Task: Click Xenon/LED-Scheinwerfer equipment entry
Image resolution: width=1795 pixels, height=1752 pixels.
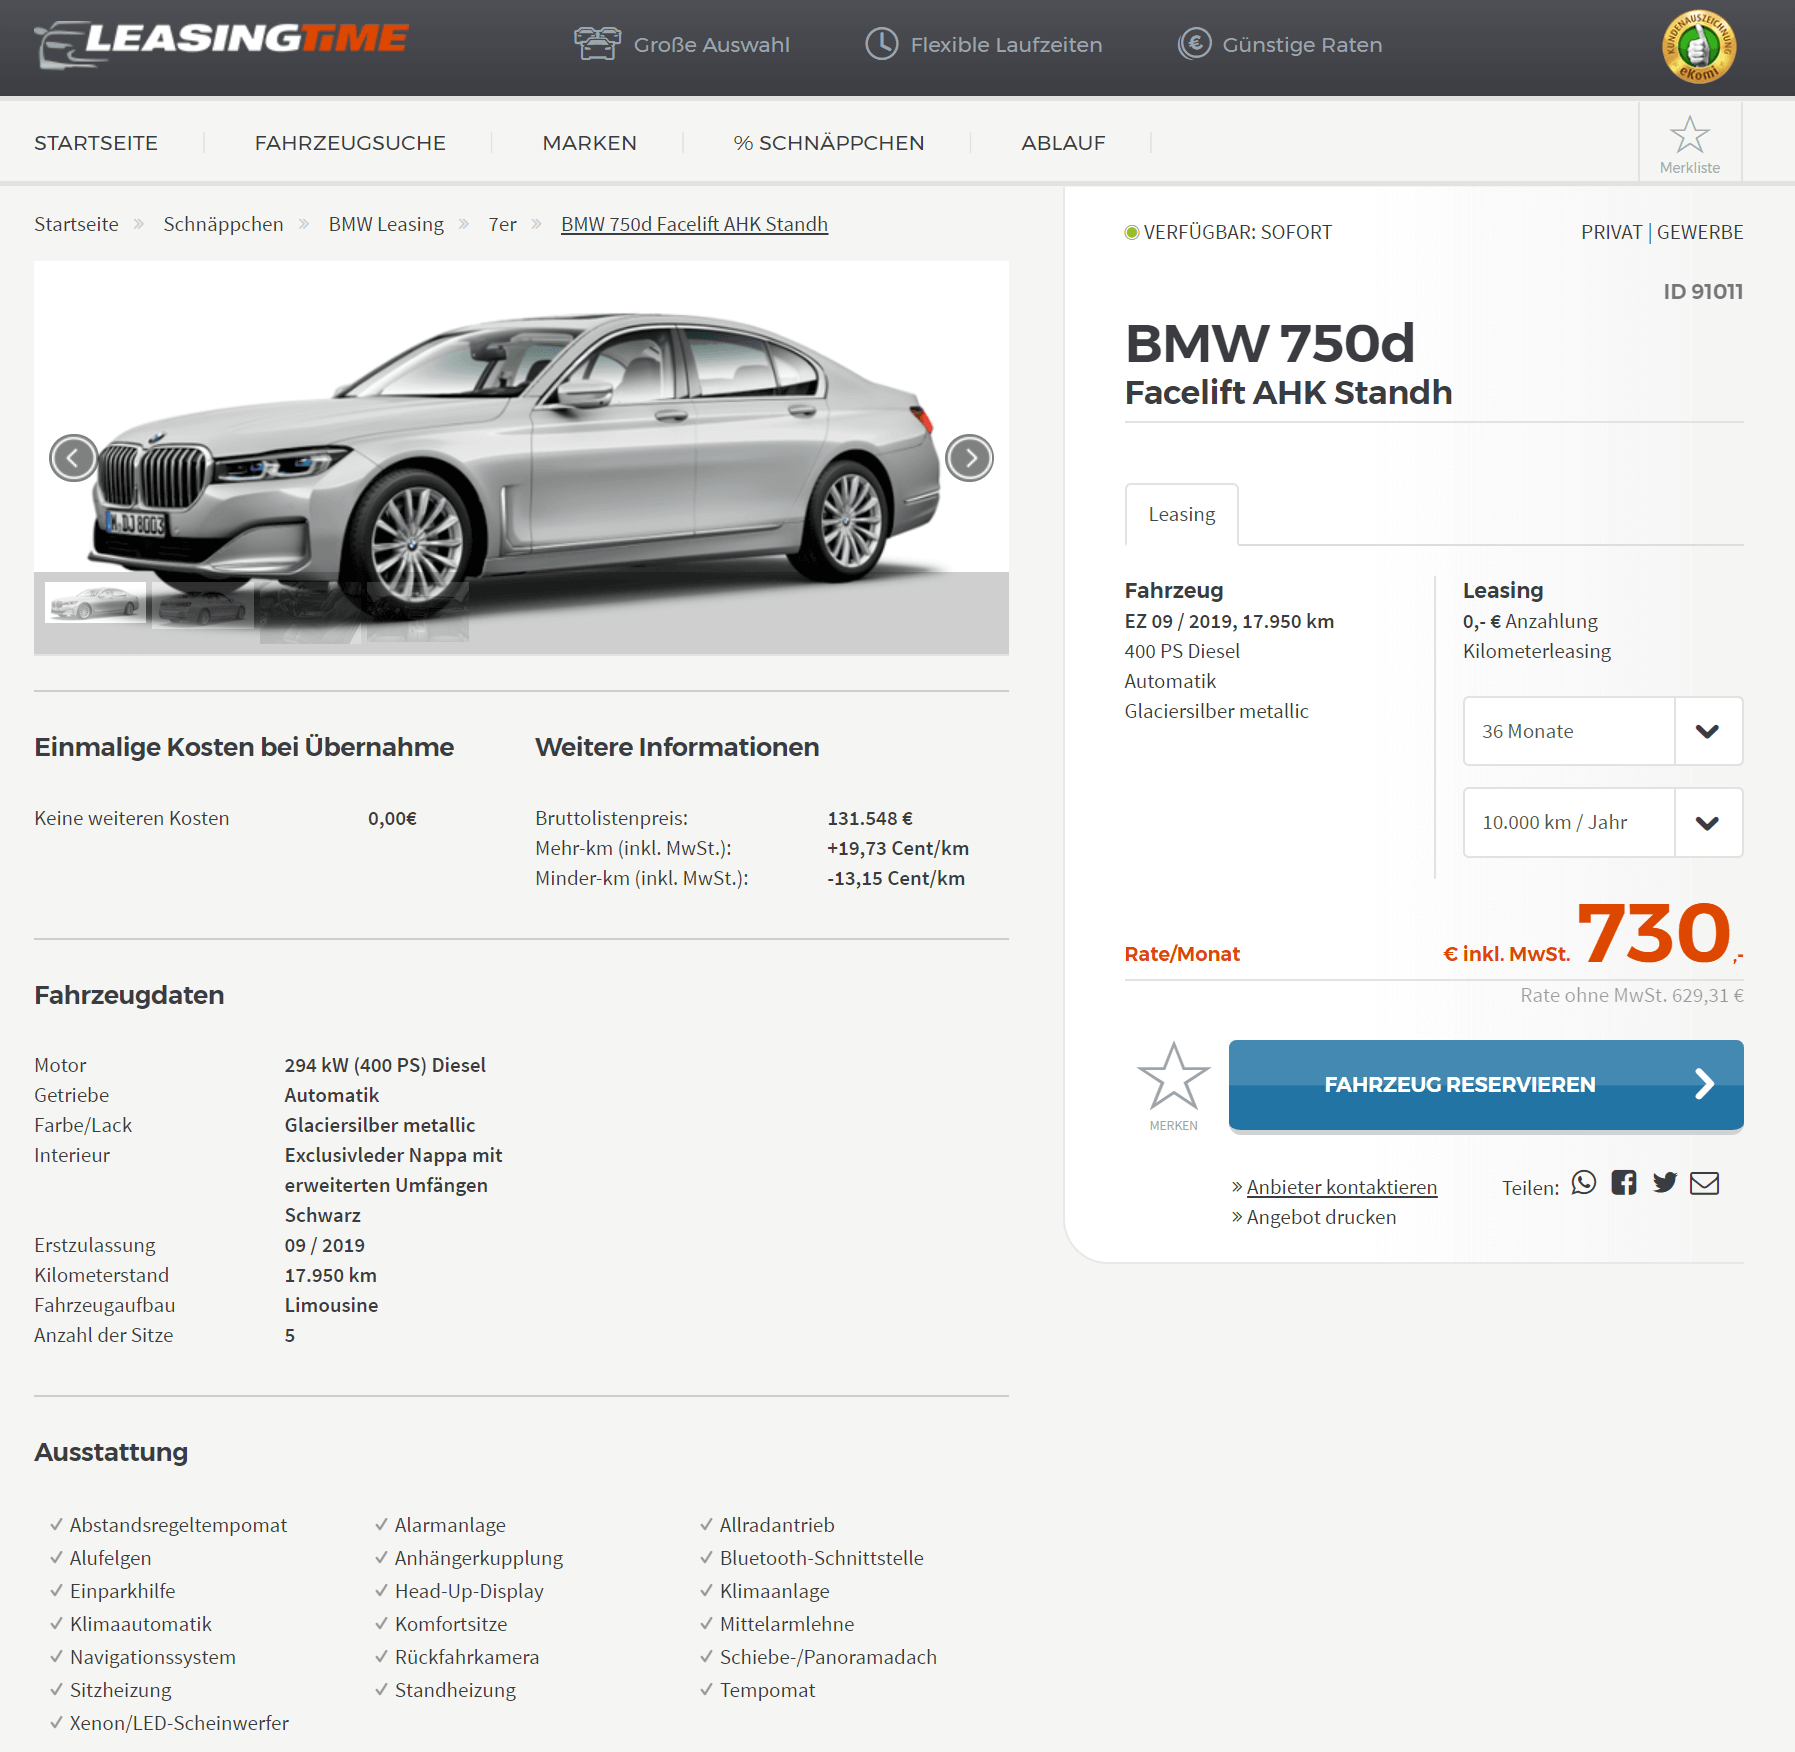Action: point(179,1723)
